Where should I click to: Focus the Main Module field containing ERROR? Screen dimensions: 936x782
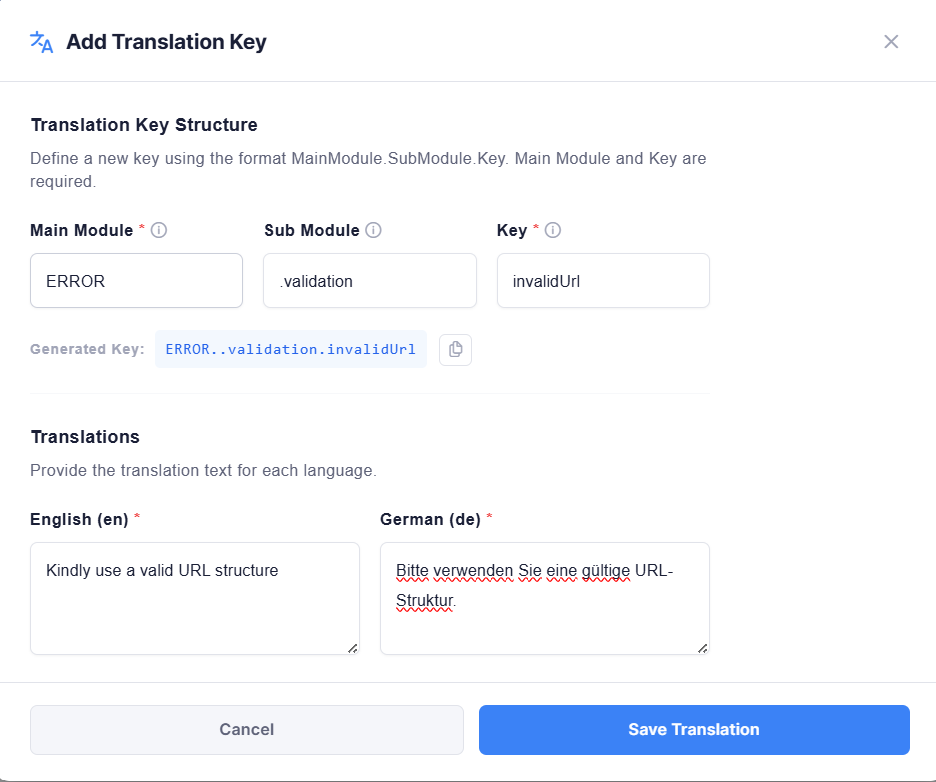tap(136, 281)
